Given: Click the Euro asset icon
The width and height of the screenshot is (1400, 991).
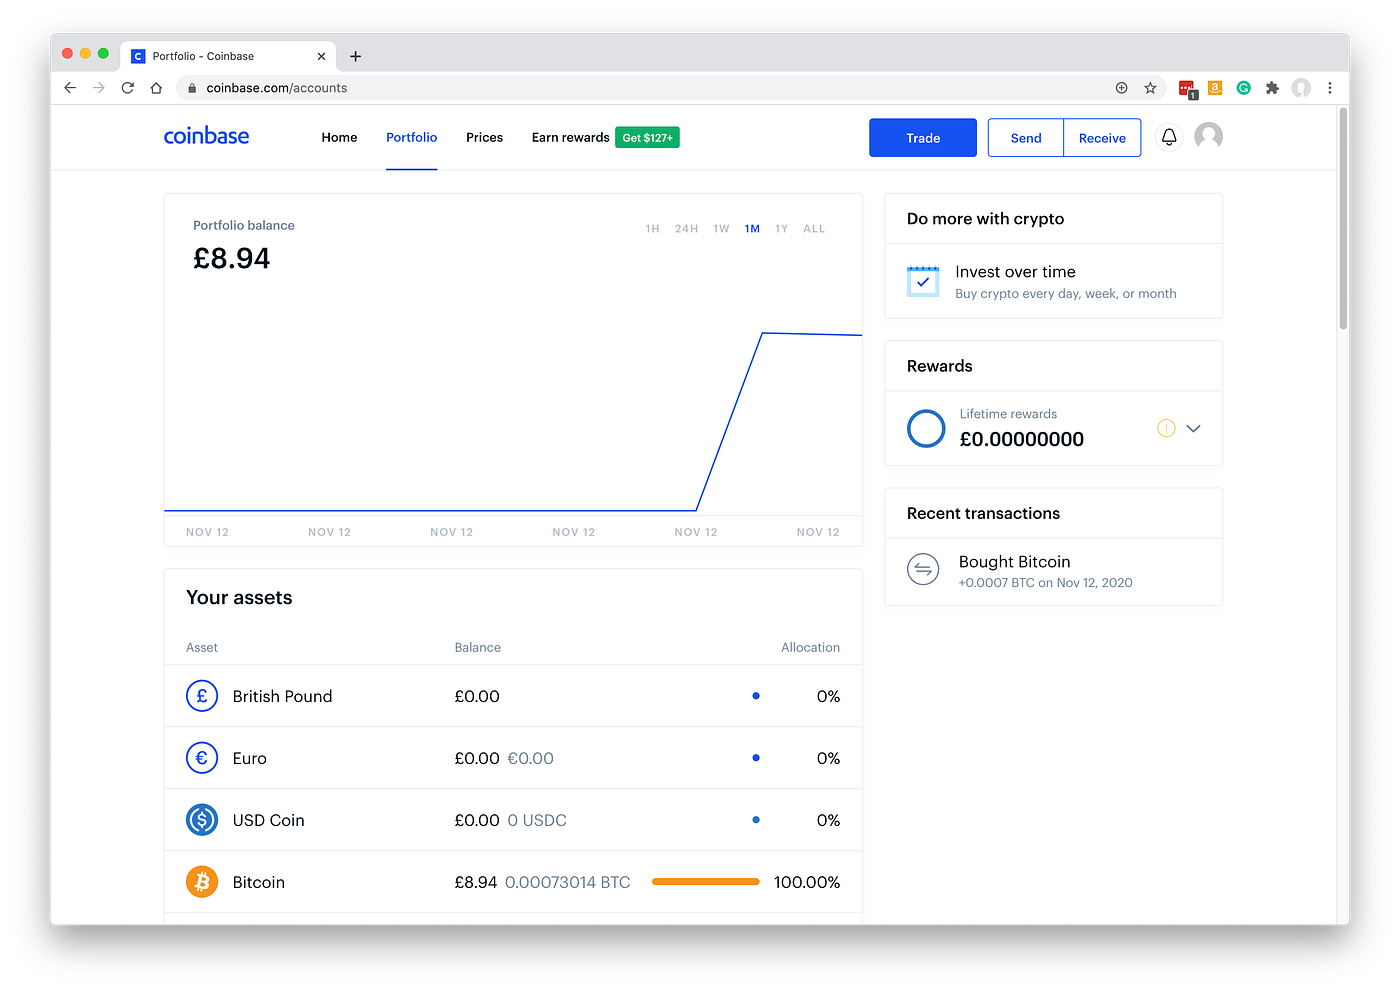Looking at the screenshot, I should [202, 758].
